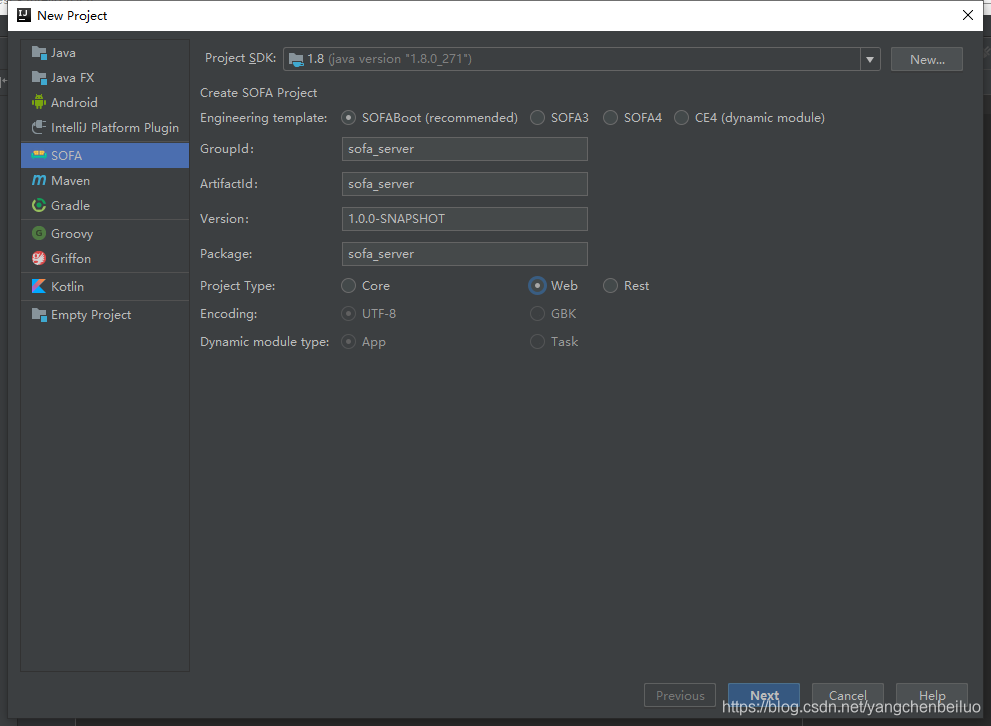Click the ArtifactId input field
991x726 pixels.
coord(465,184)
